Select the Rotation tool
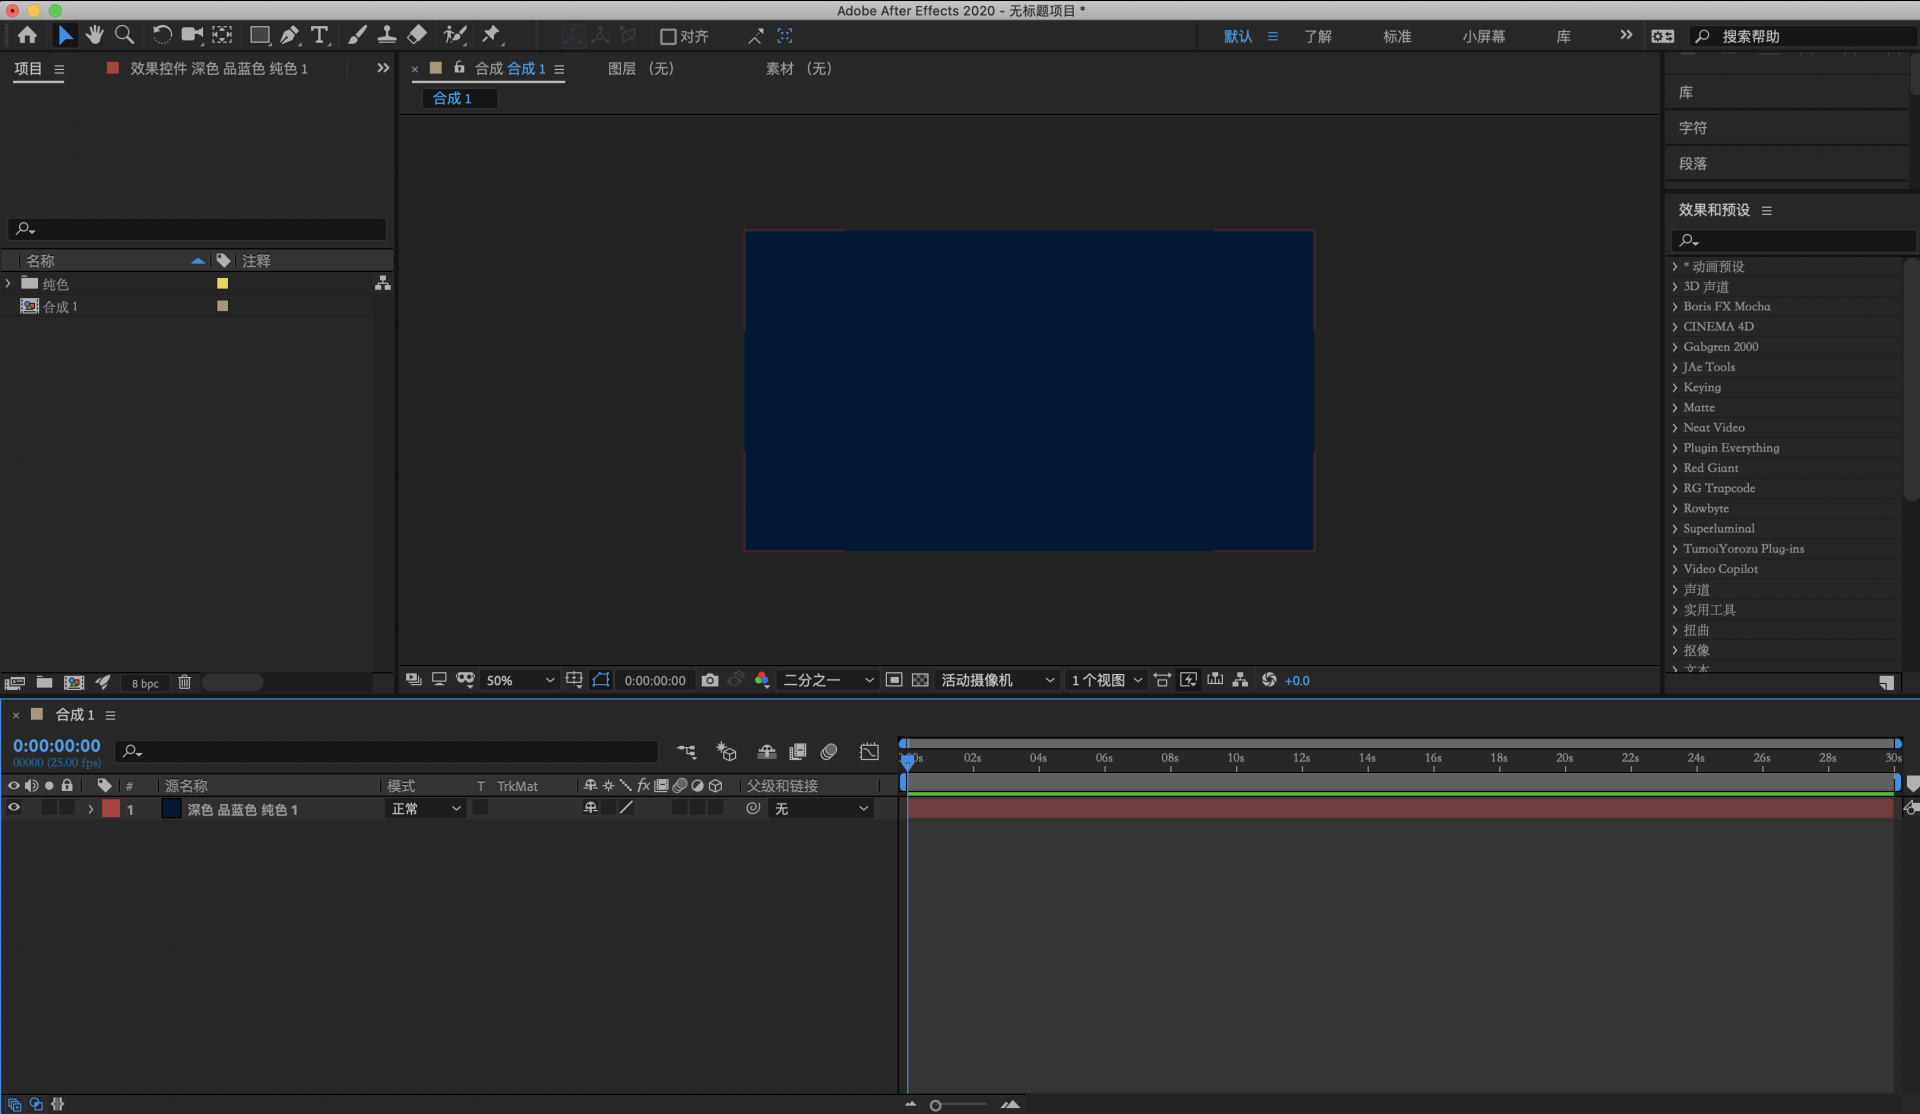The image size is (1920, 1114). [161, 35]
